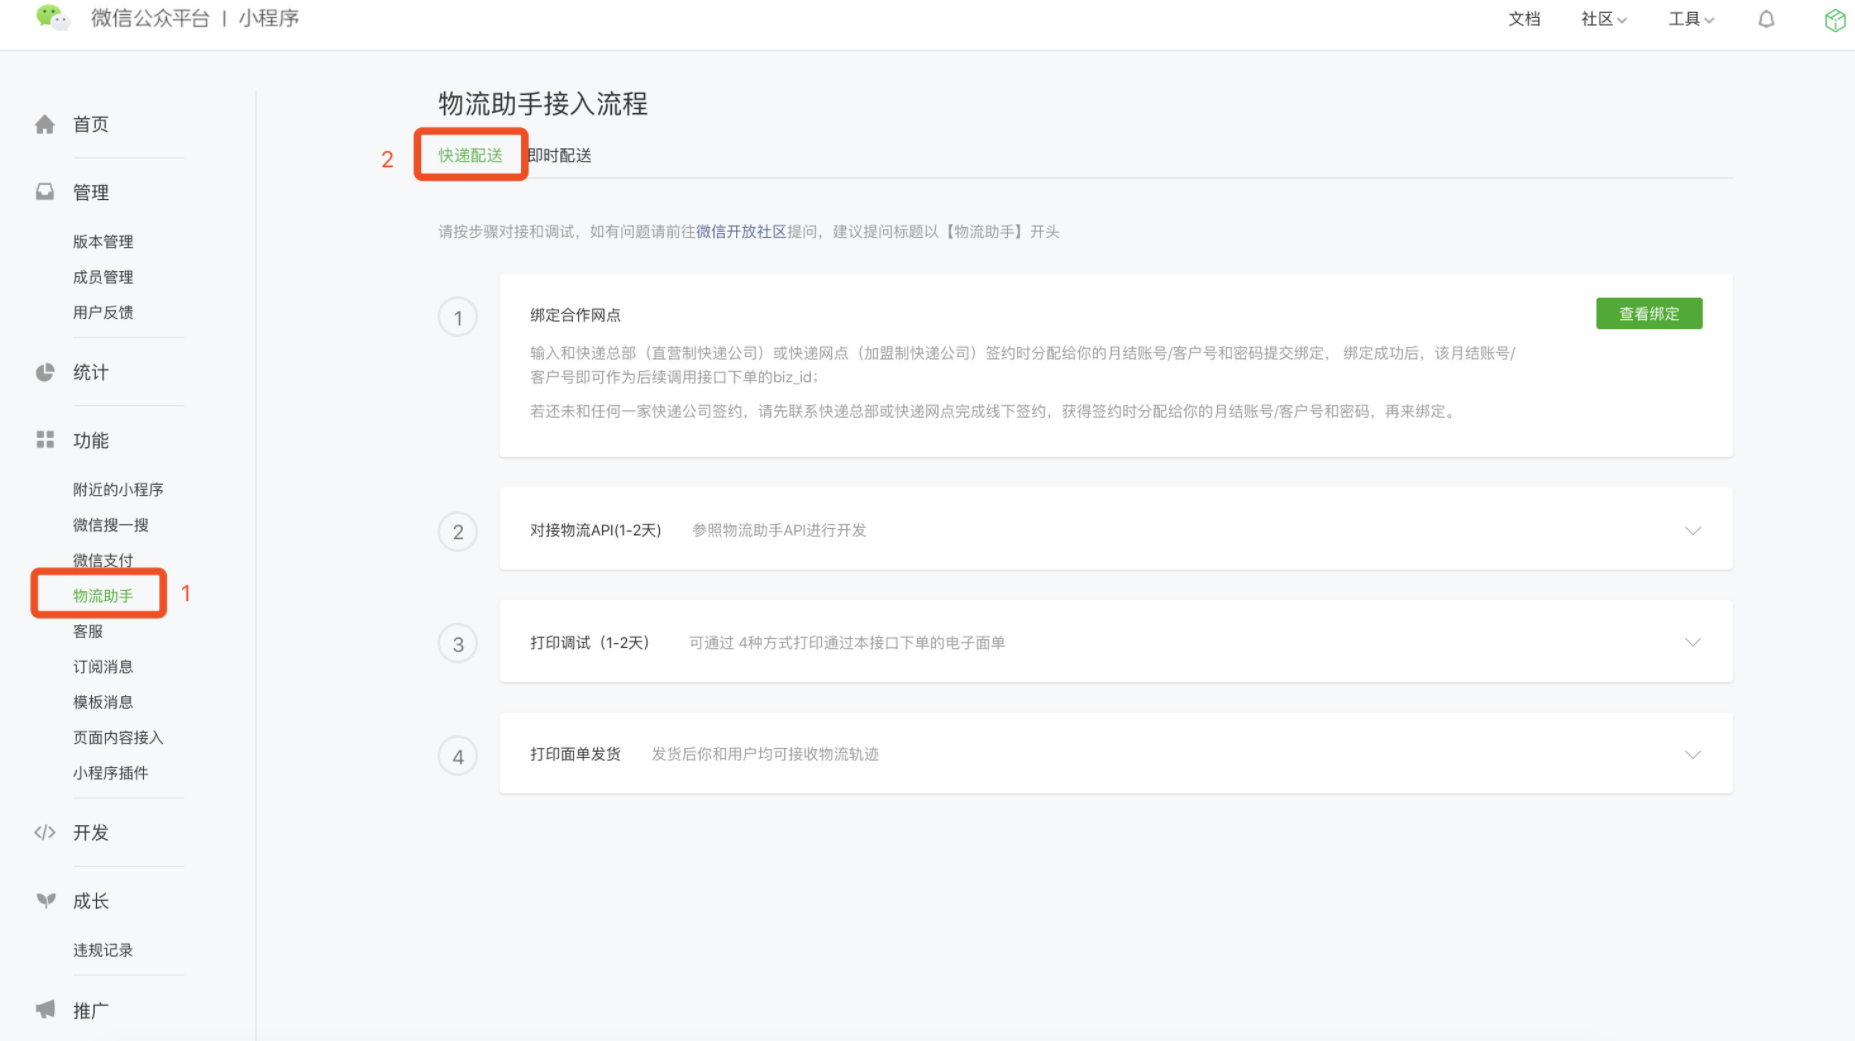This screenshot has height=1041, width=1855.
Task: Open the notification bell
Action: 1766,19
